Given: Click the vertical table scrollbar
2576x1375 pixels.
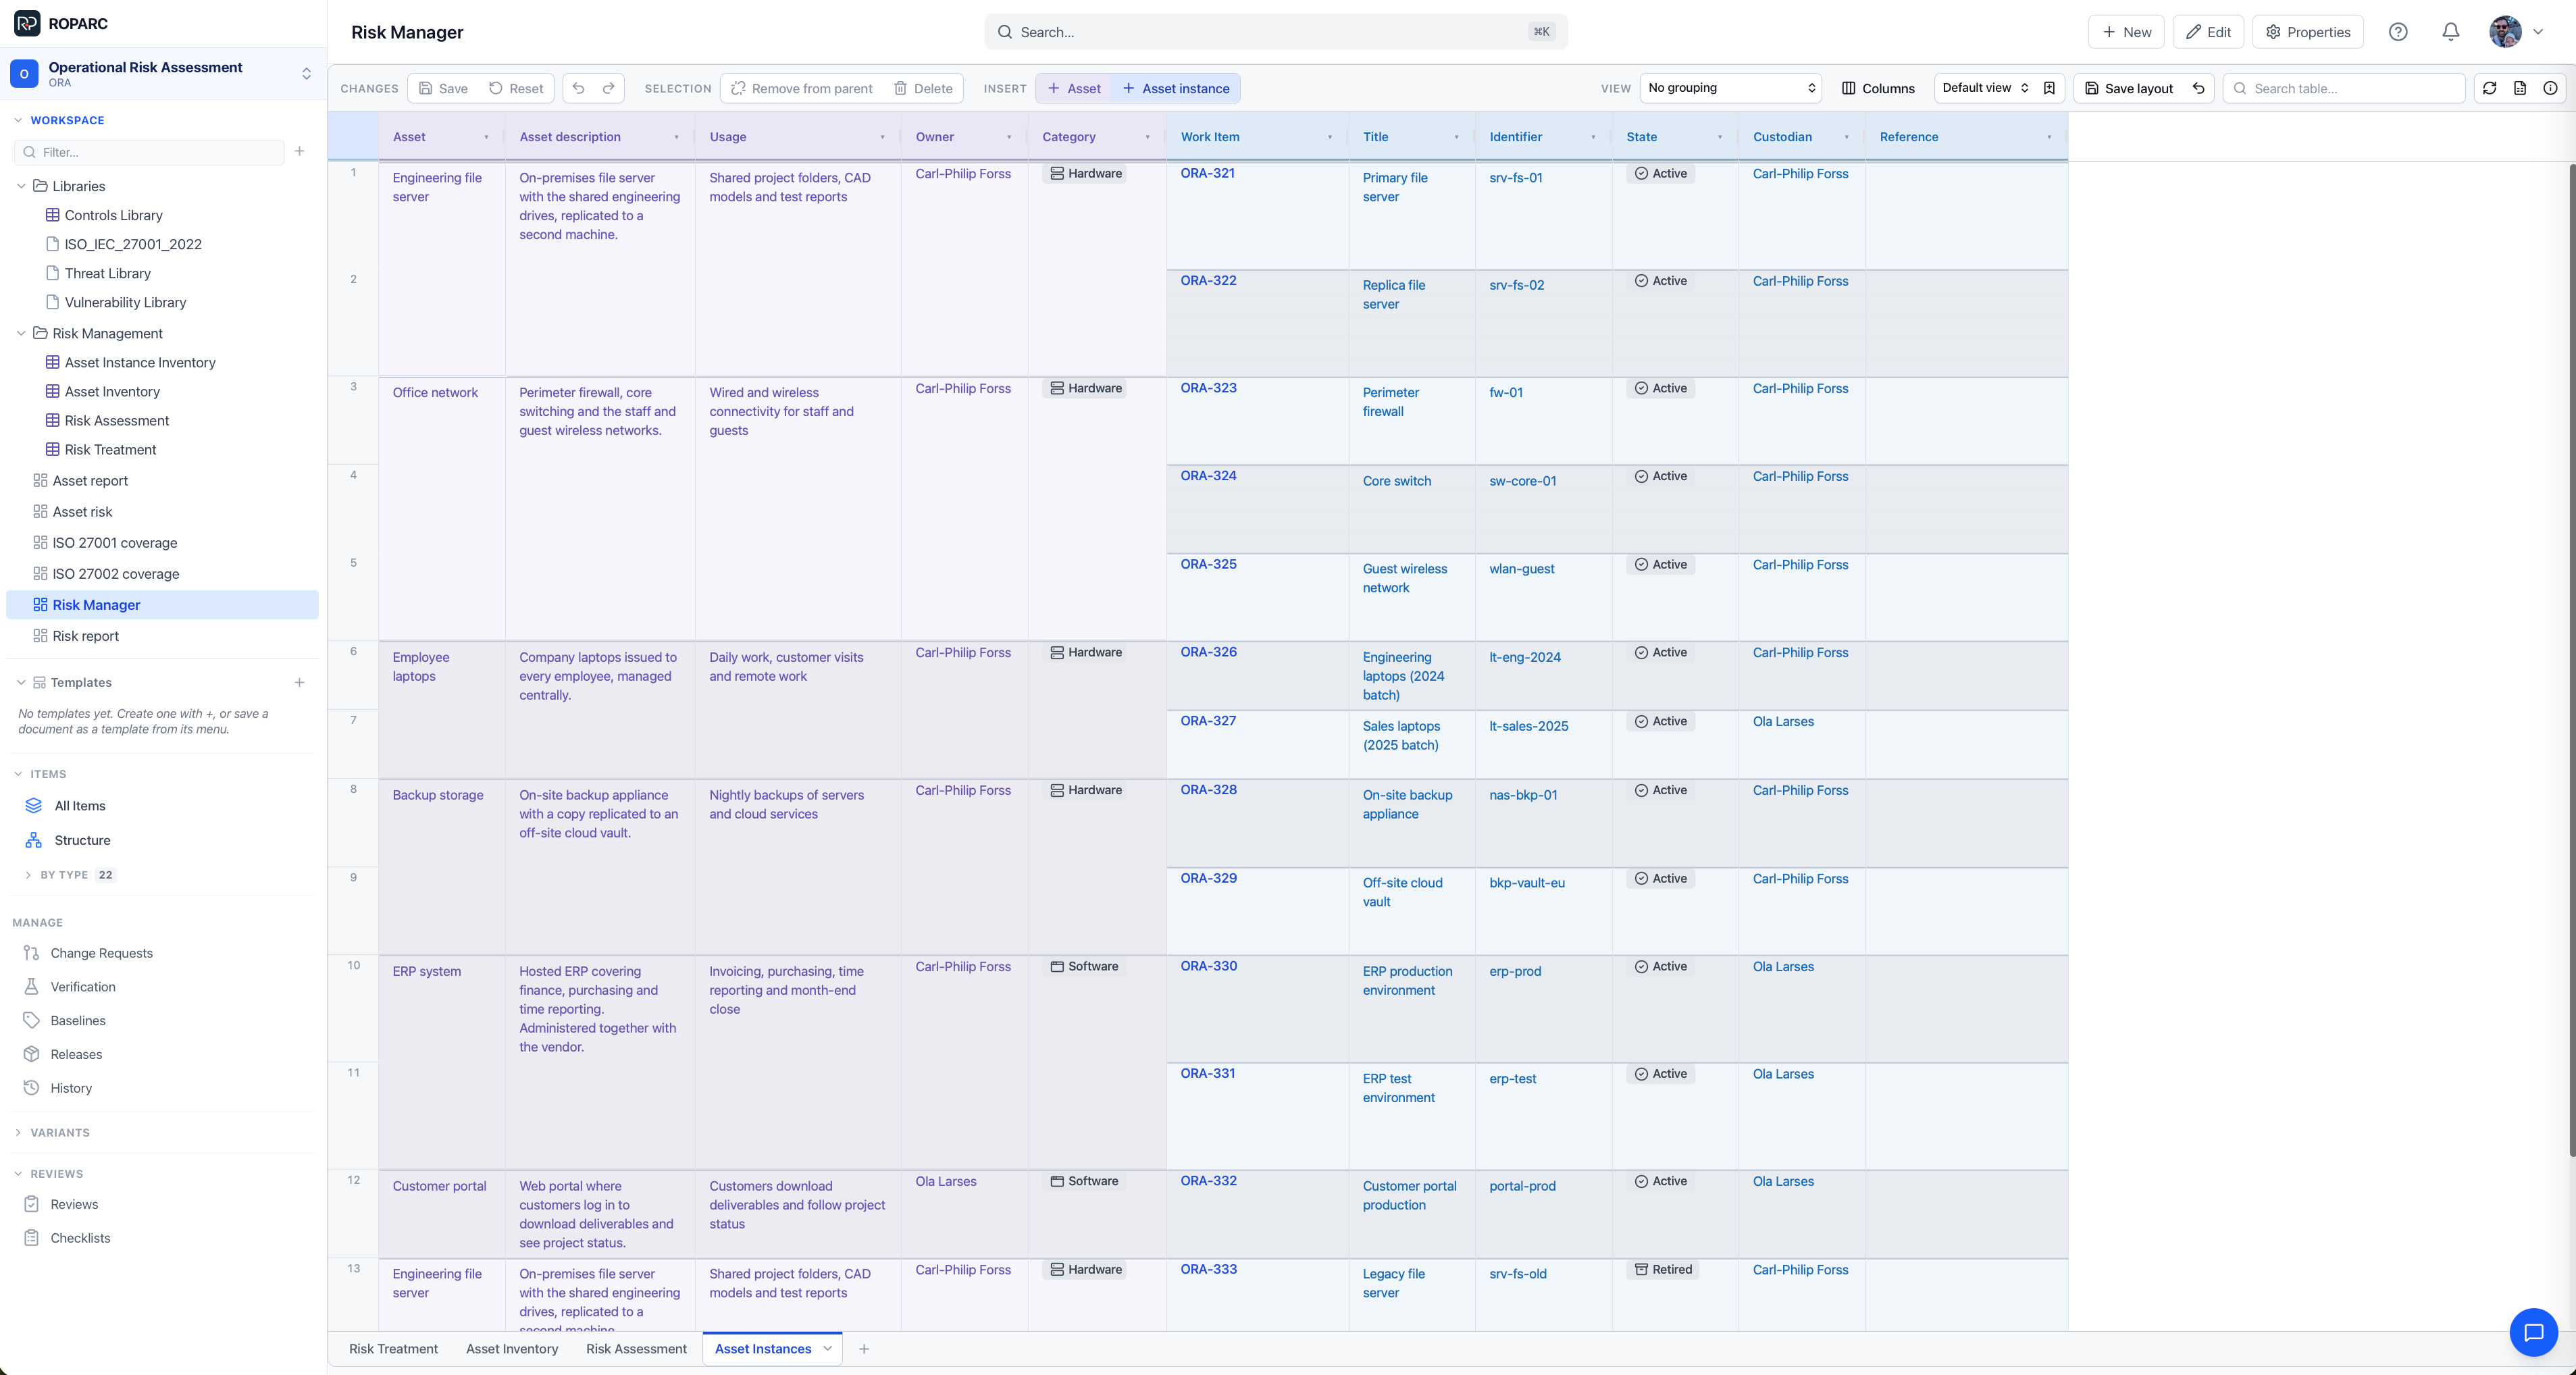Looking at the screenshot, I should click(x=2571, y=660).
